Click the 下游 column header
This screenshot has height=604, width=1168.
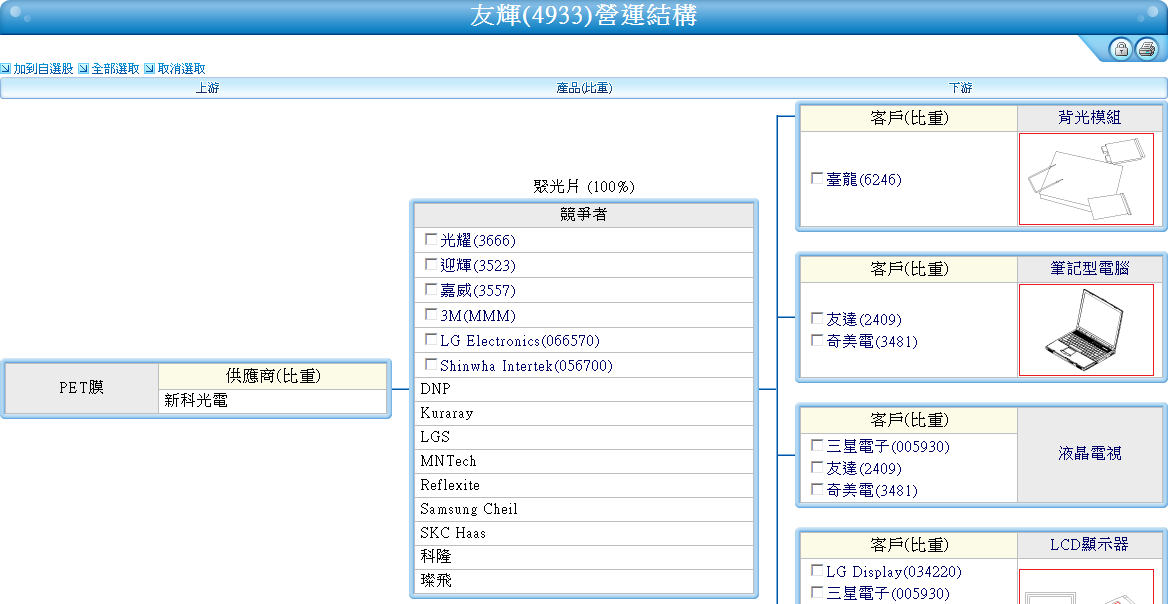(961, 88)
